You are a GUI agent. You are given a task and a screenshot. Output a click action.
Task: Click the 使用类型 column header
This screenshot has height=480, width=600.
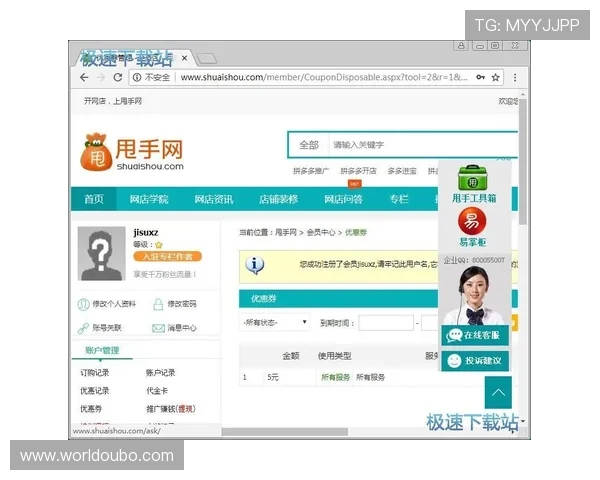(334, 356)
